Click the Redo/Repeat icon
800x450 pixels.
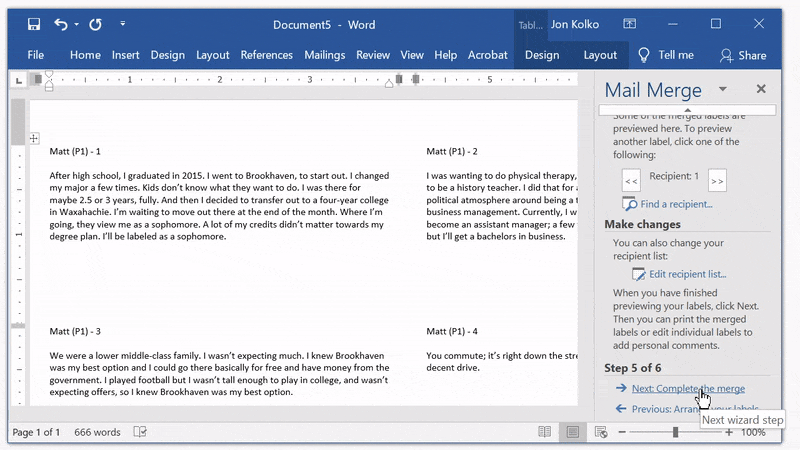point(95,24)
